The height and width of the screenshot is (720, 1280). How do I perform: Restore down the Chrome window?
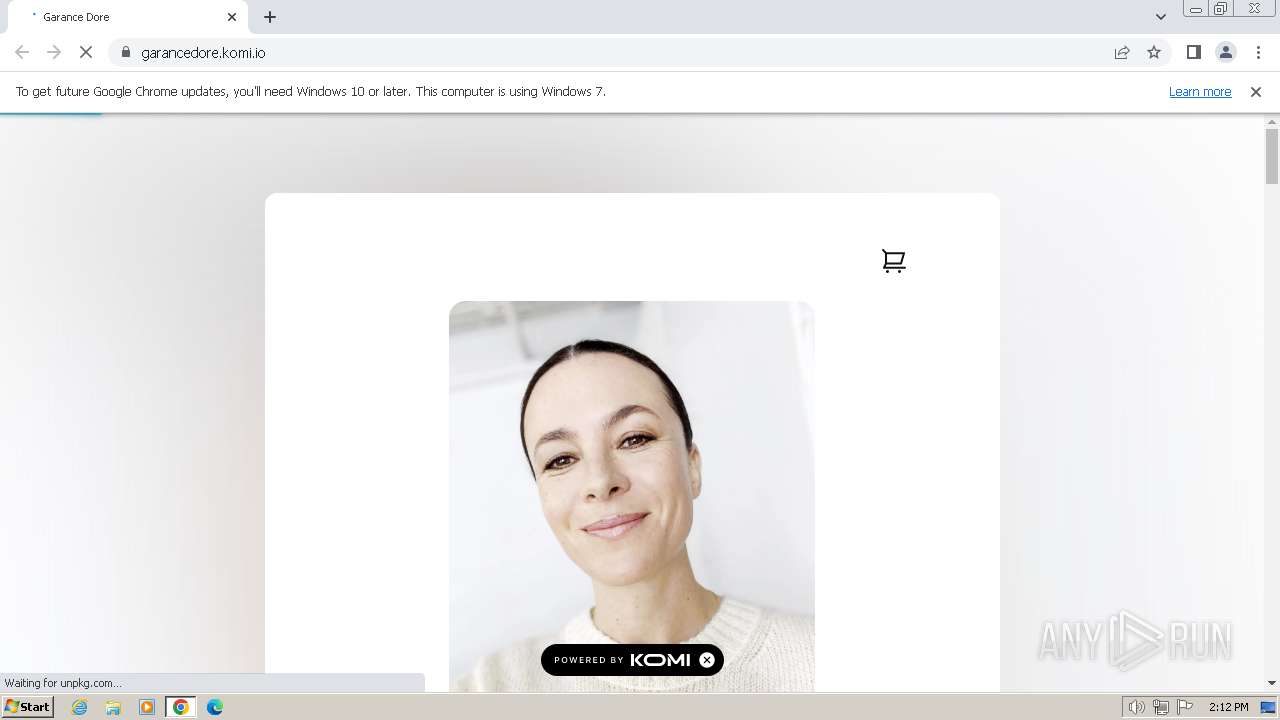(1221, 9)
